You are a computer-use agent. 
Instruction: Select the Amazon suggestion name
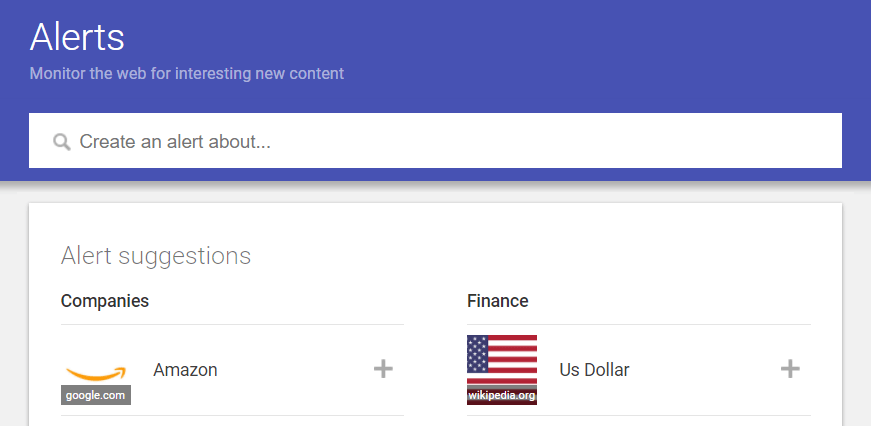pyautogui.click(x=185, y=369)
